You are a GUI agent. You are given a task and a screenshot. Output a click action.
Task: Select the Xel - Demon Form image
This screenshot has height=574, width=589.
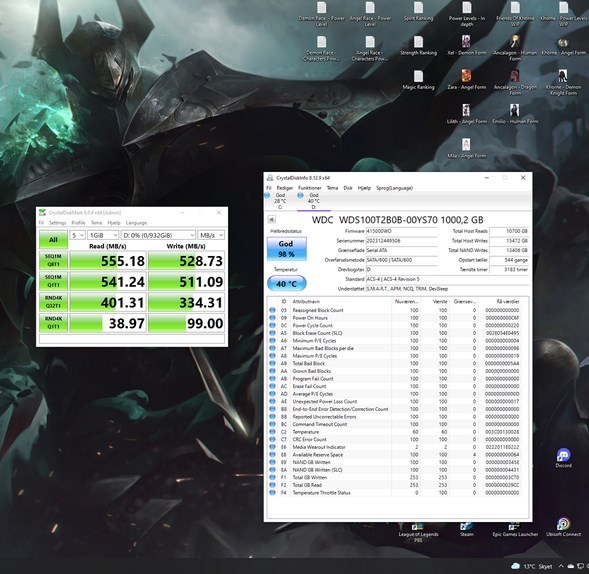(x=467, y=46)
